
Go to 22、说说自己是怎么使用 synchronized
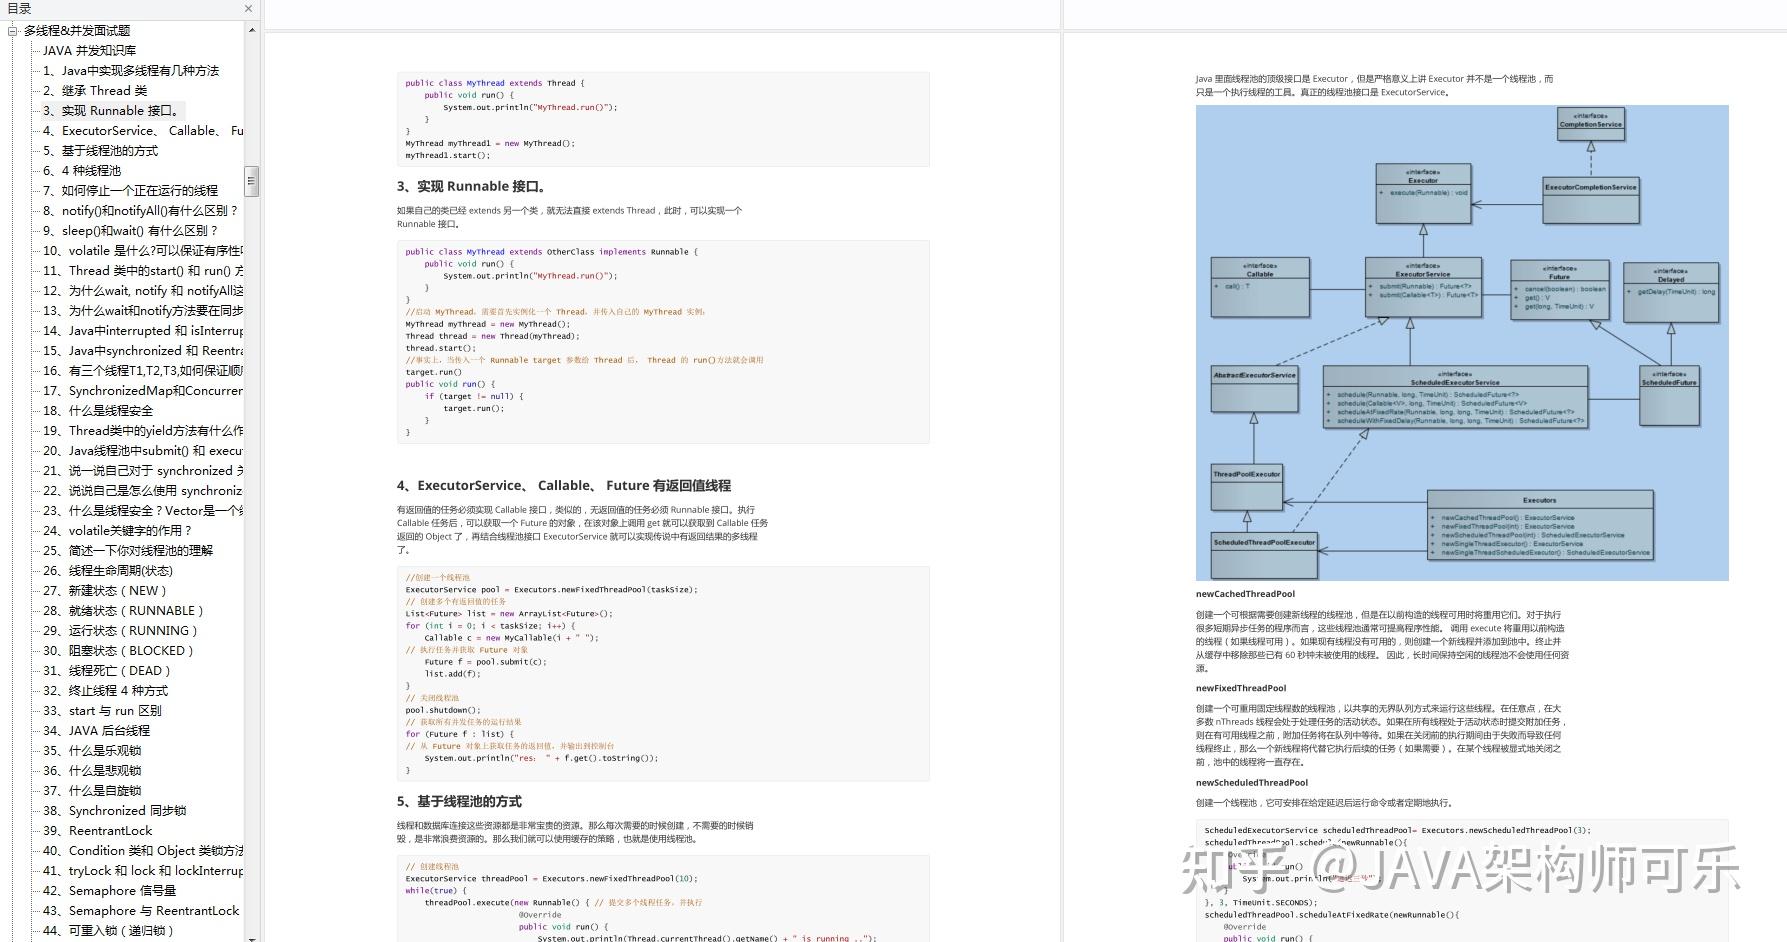[142, 491]
